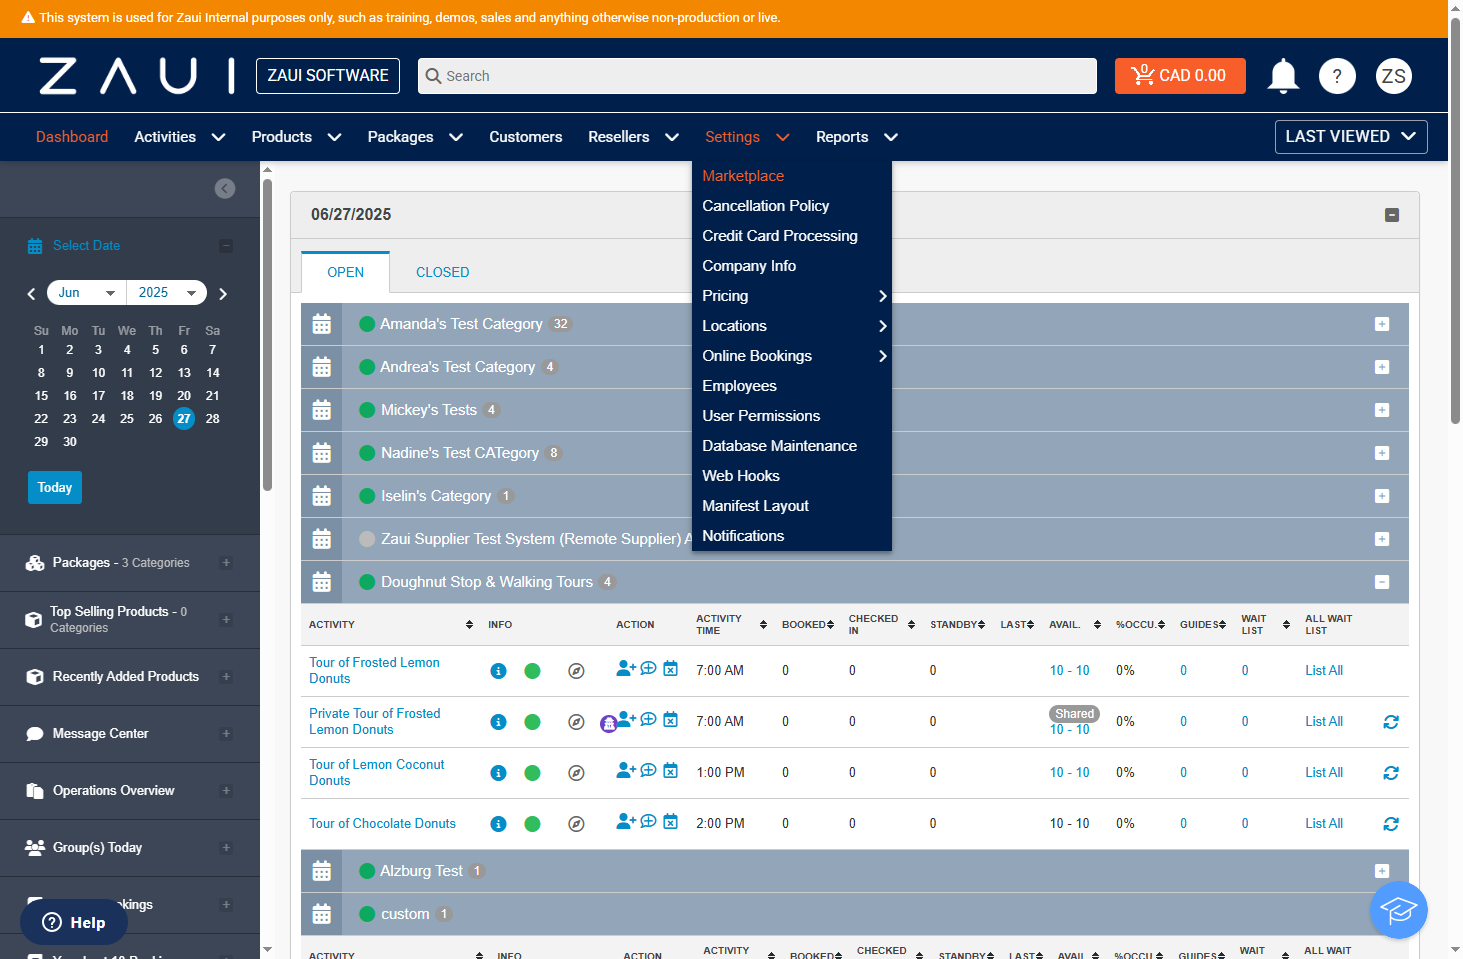Select June 20 in the calendar
This screenshot has height=959, width=1463.
pyautogui.click(x=184, y=396)
